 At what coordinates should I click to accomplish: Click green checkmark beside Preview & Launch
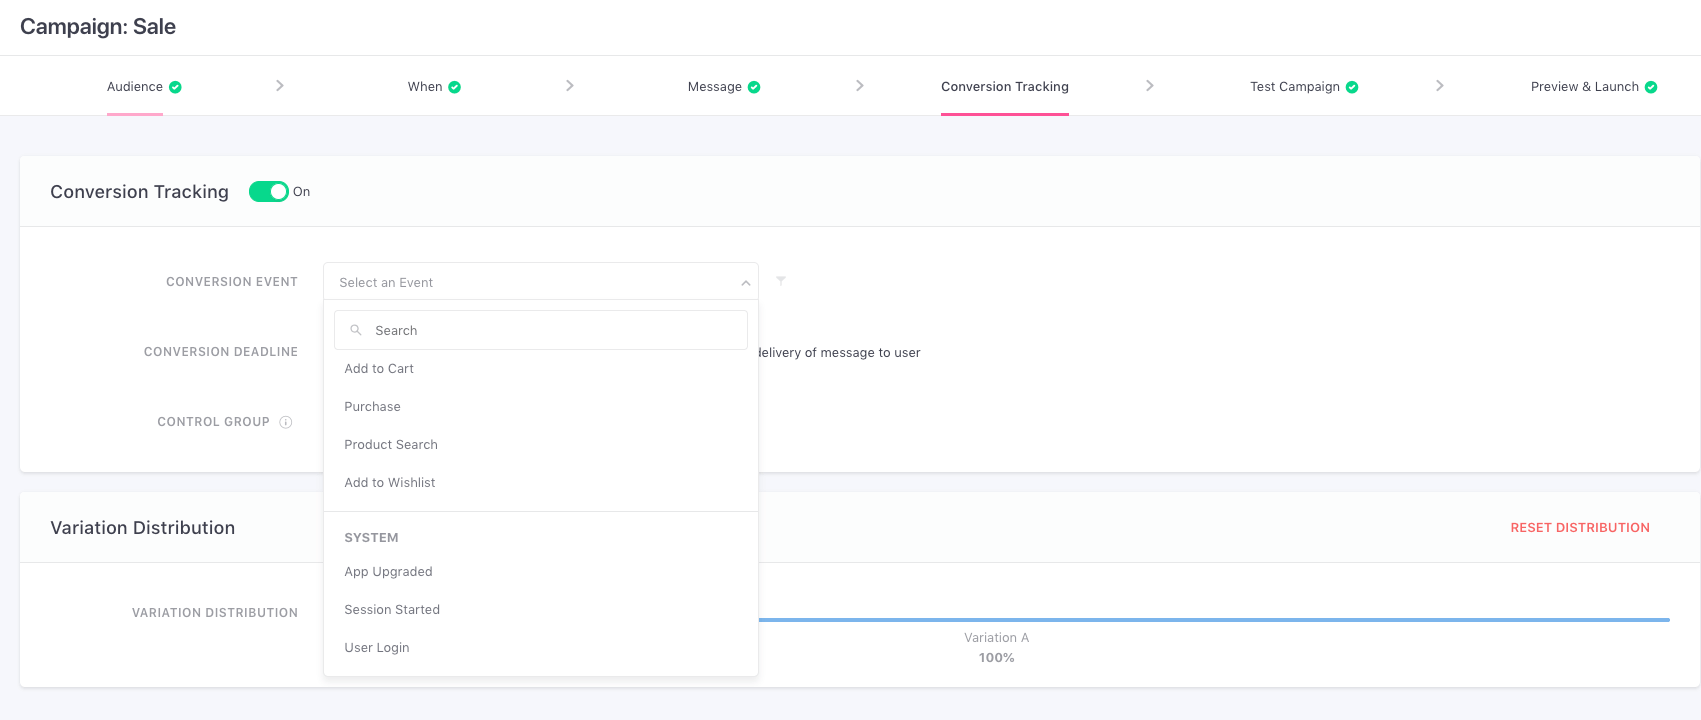(1651, 87)
